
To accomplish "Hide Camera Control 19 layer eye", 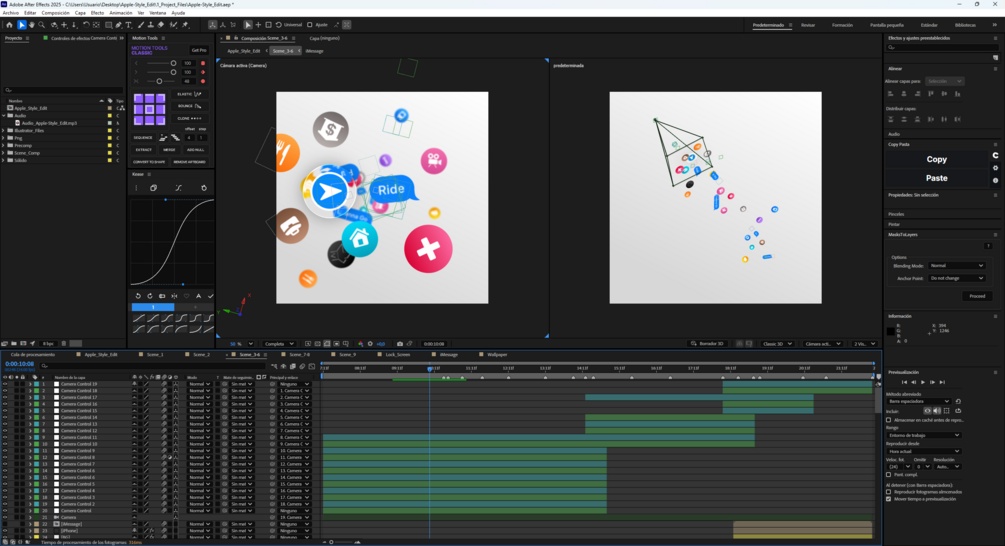I will point(5,384).
